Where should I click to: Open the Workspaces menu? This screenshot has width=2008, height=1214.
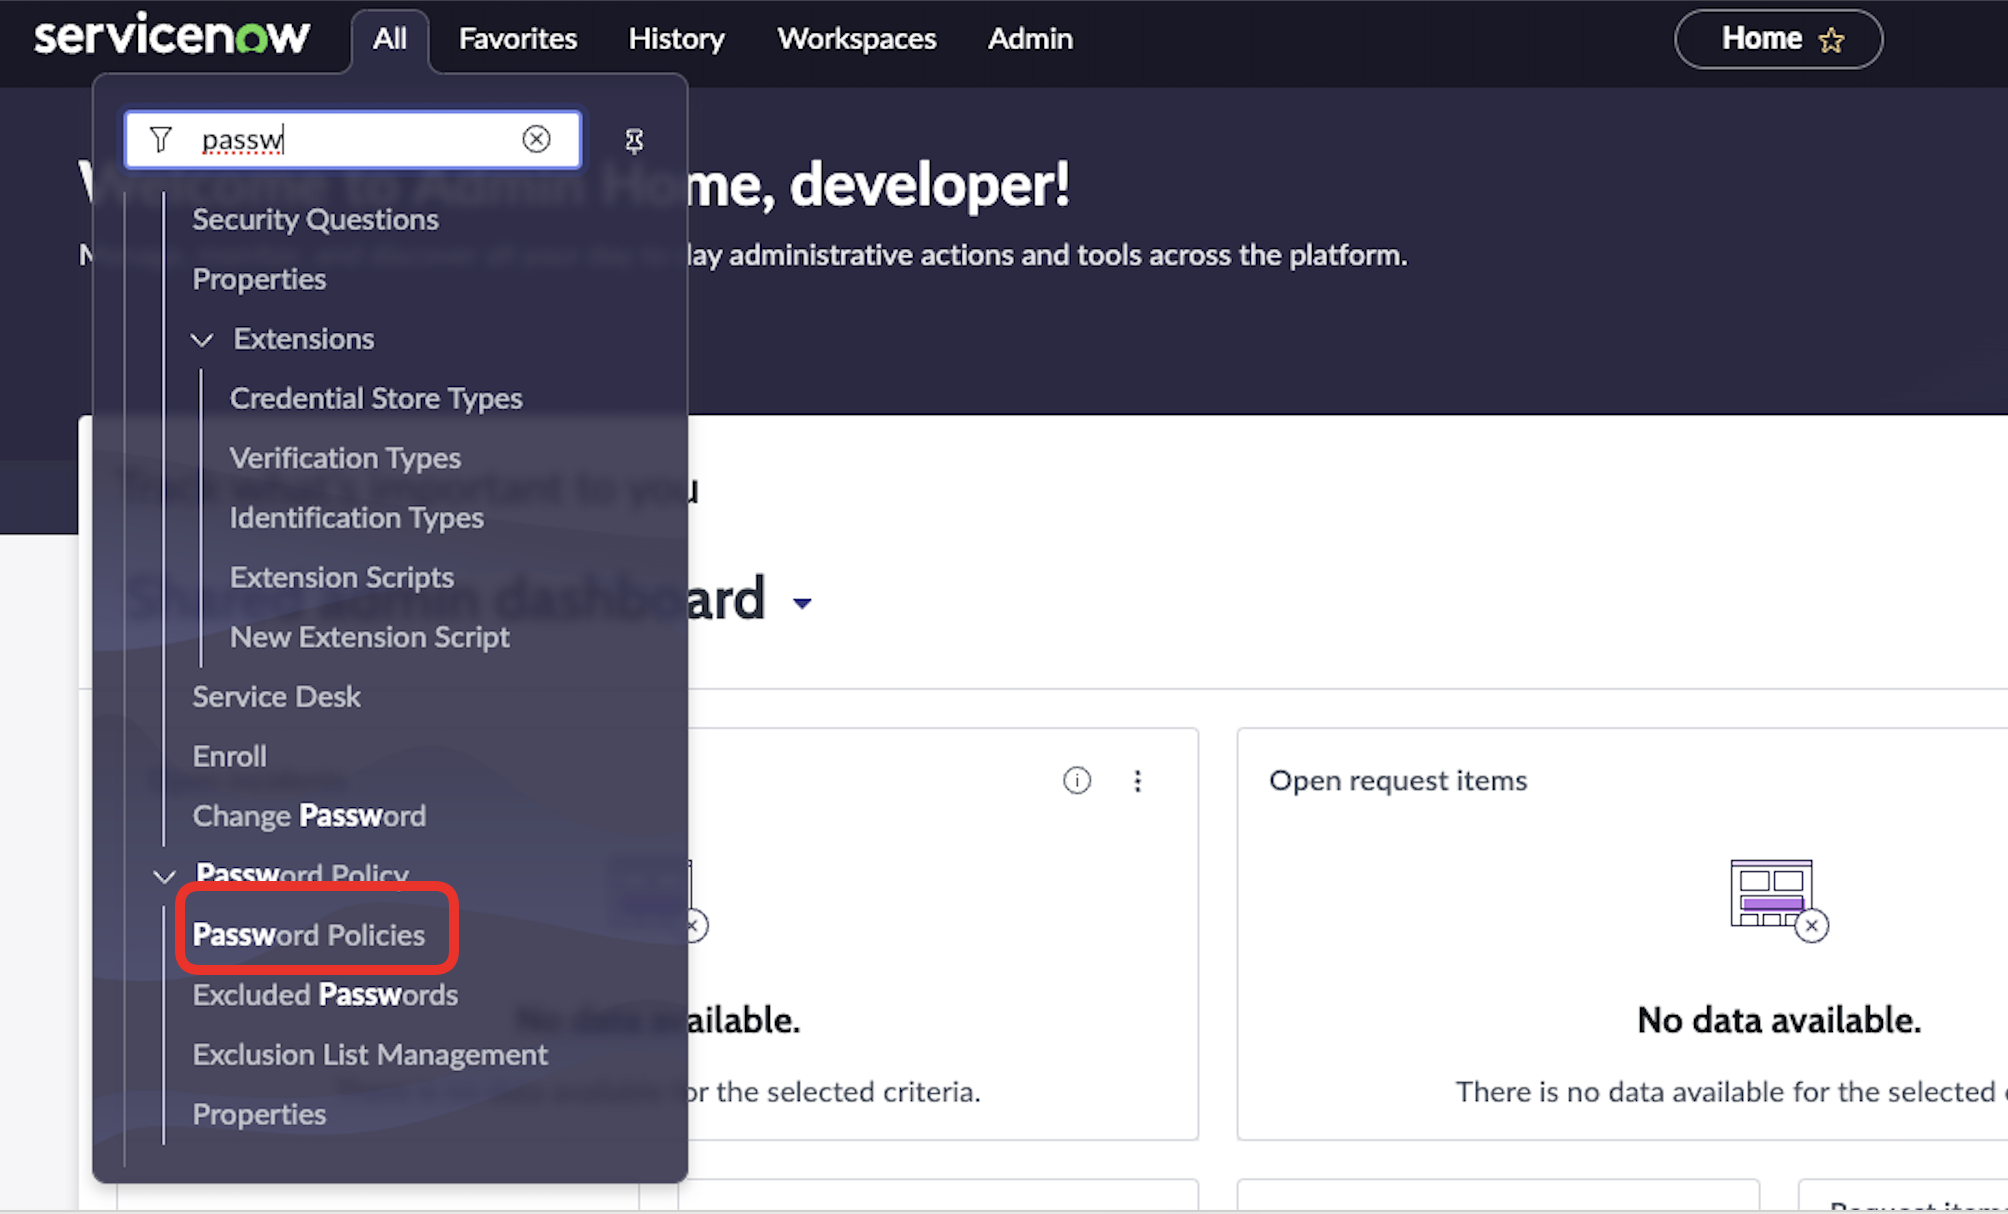pos(856,39)
